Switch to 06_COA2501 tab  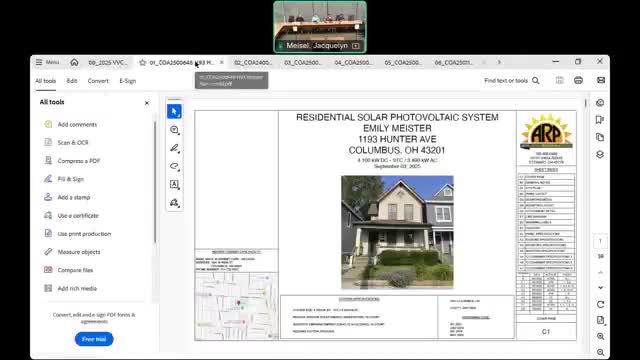click(x=453, y=62)
